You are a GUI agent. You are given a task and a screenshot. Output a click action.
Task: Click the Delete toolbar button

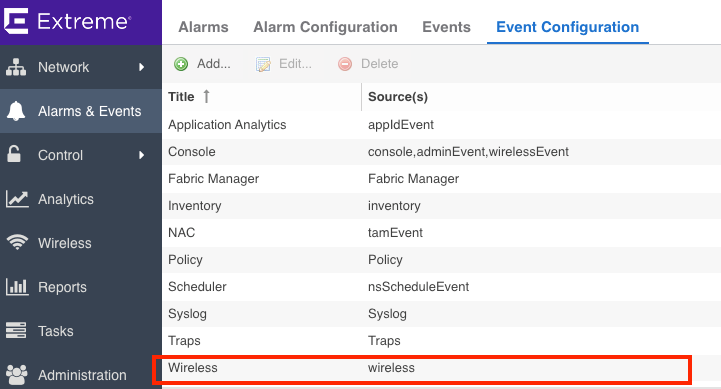tap(368, 64)
